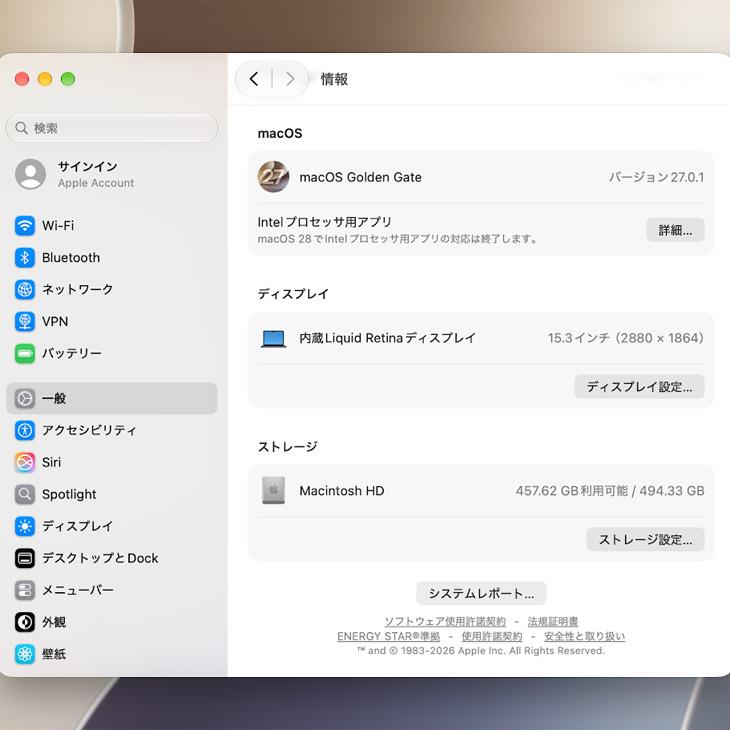Screen dimensions: 730x730
Task: Select 一般 gear icon in sidebar
Action: pos(25,399)
